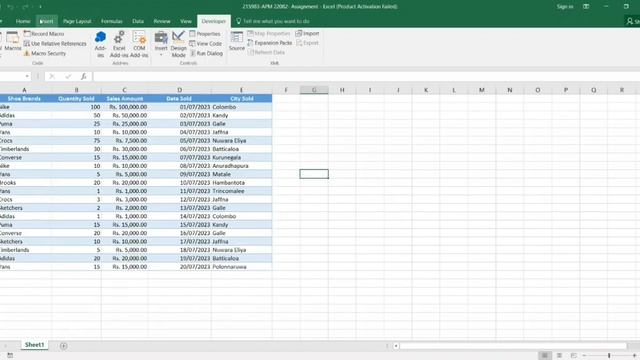Click the Quantity Sold header cell
640x360 pixels.
(76, 99)
